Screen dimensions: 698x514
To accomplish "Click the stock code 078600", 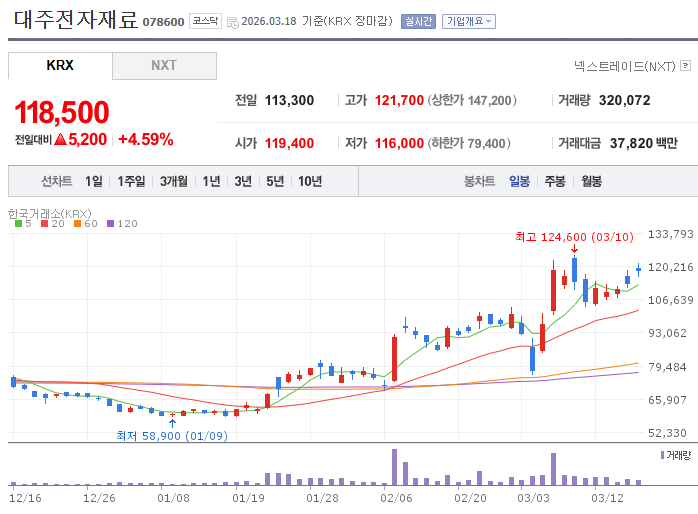I will click(163, 22).
